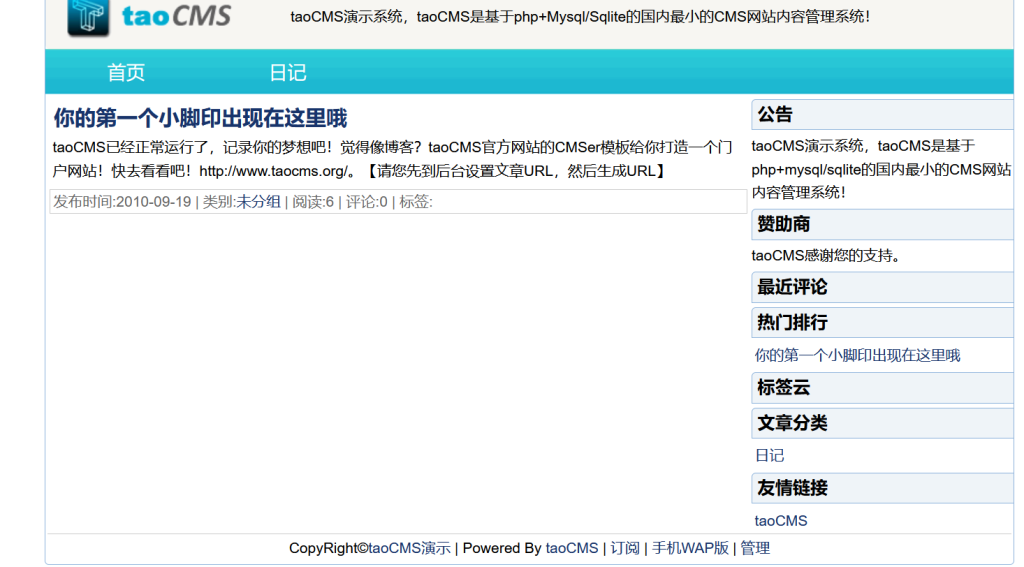The width and height of the screenshot is (1024, 567).
Task: Click the header tagline about taoCMS演示系统
Action: [x=580, y=17]
